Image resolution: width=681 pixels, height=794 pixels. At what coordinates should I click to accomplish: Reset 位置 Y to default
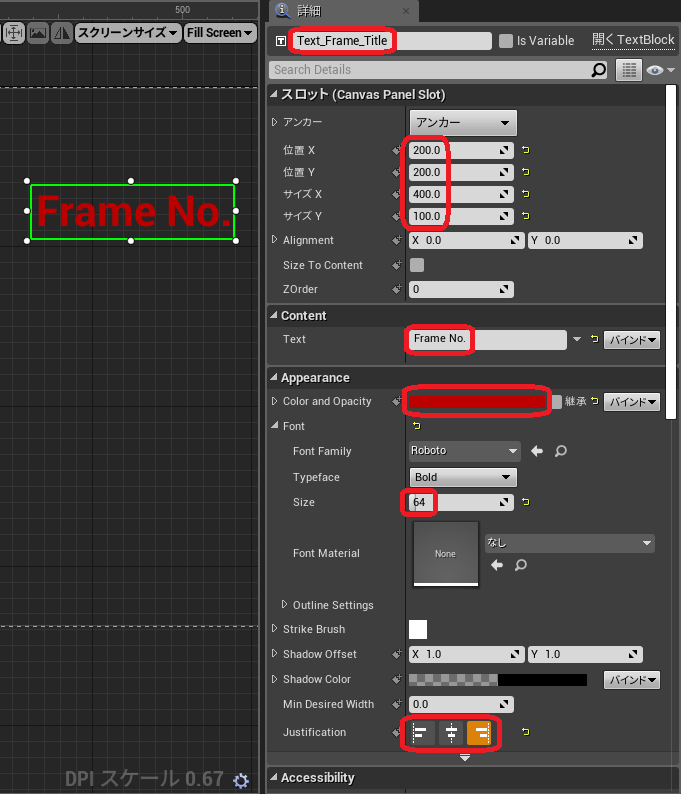tap(526, 172)
